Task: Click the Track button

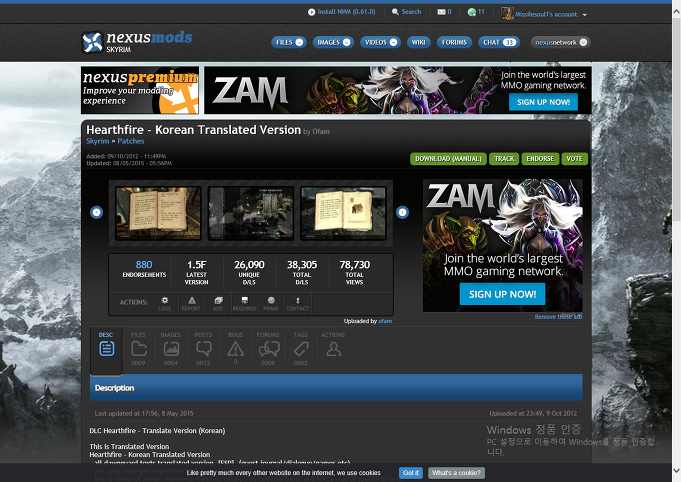Action: click(x=504, y=159)
